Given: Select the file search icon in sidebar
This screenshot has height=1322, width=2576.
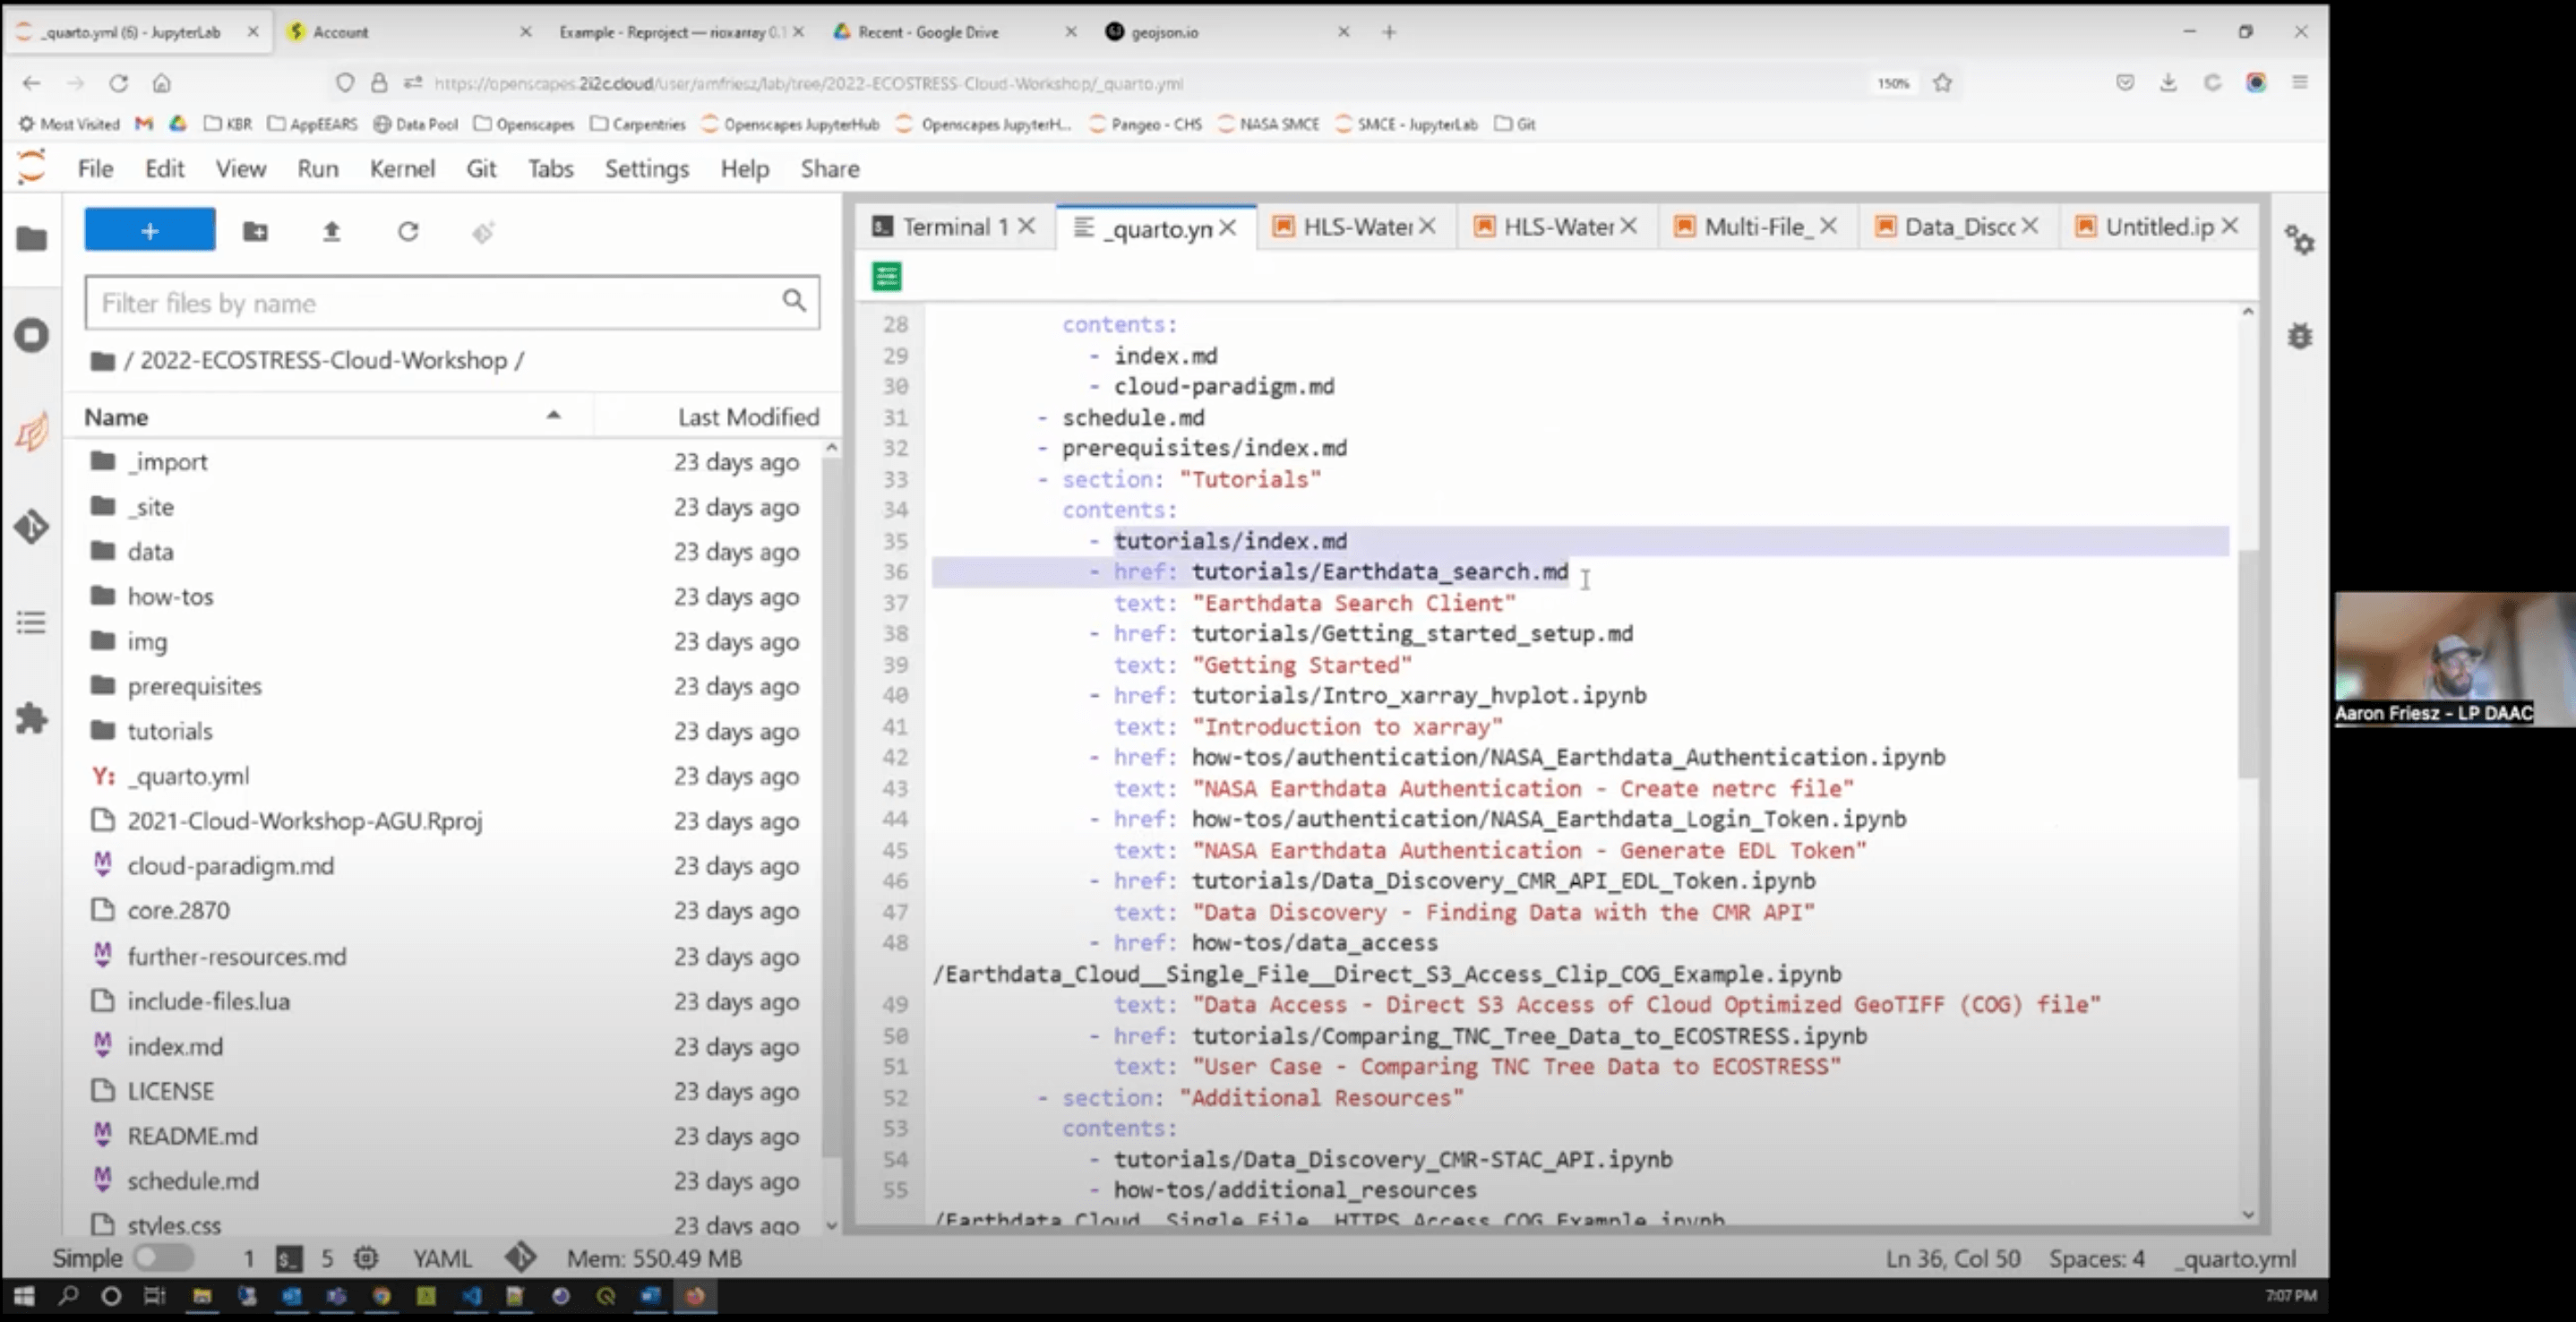Looking at the screenshot, I should click(793, 302).
